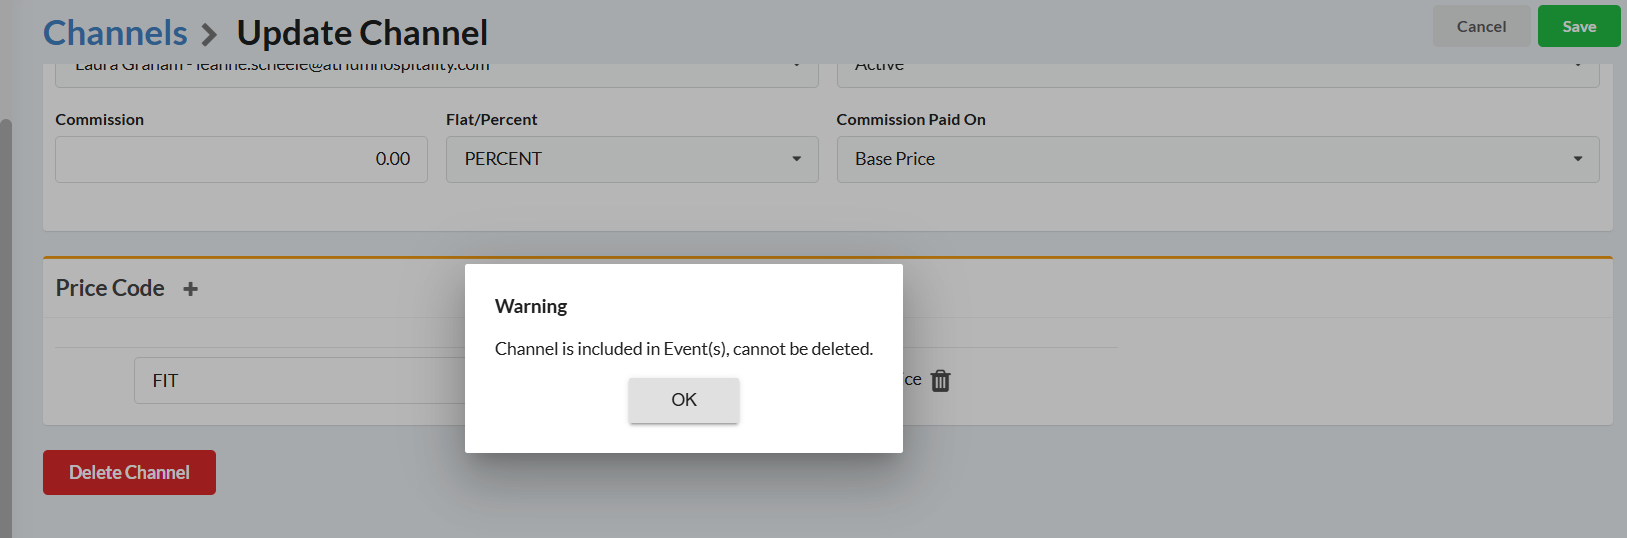The width and height of the screenshot is (1627, 538).
Task: Open the partially hidden Active status dropdown
Action: tap(1217, 72)
